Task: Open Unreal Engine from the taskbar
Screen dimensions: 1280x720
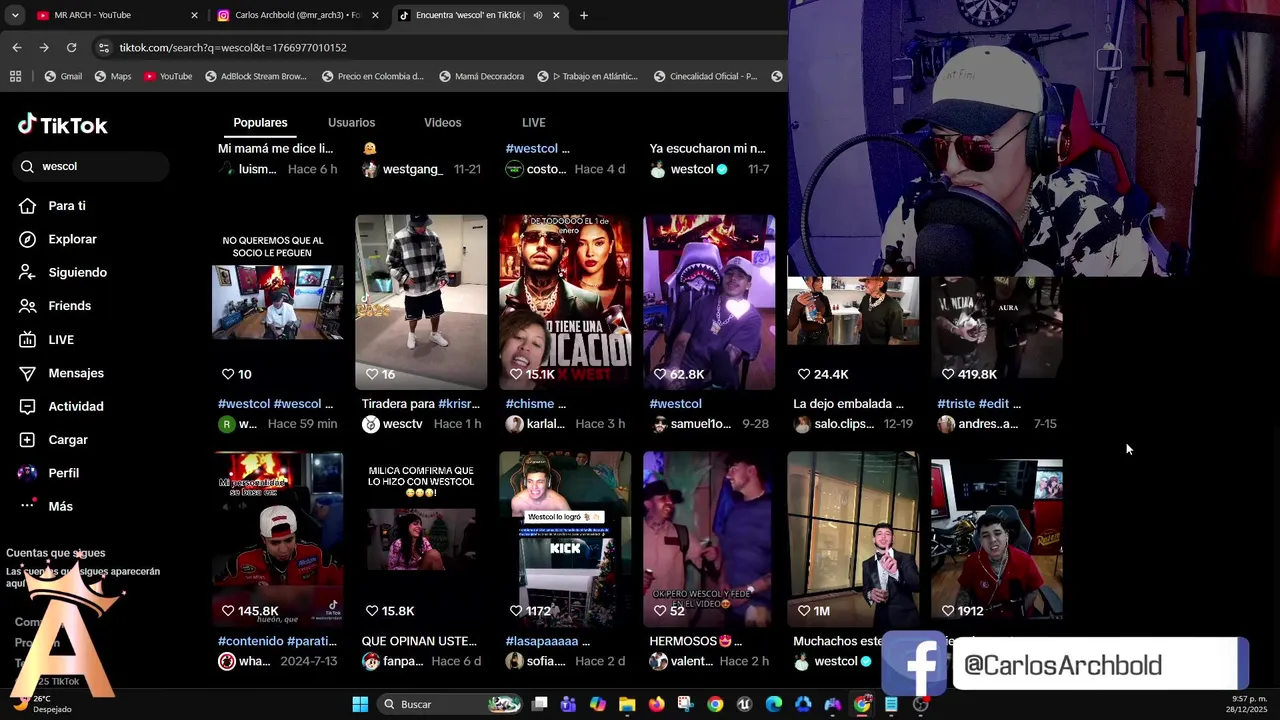Action: pos(744,704)
